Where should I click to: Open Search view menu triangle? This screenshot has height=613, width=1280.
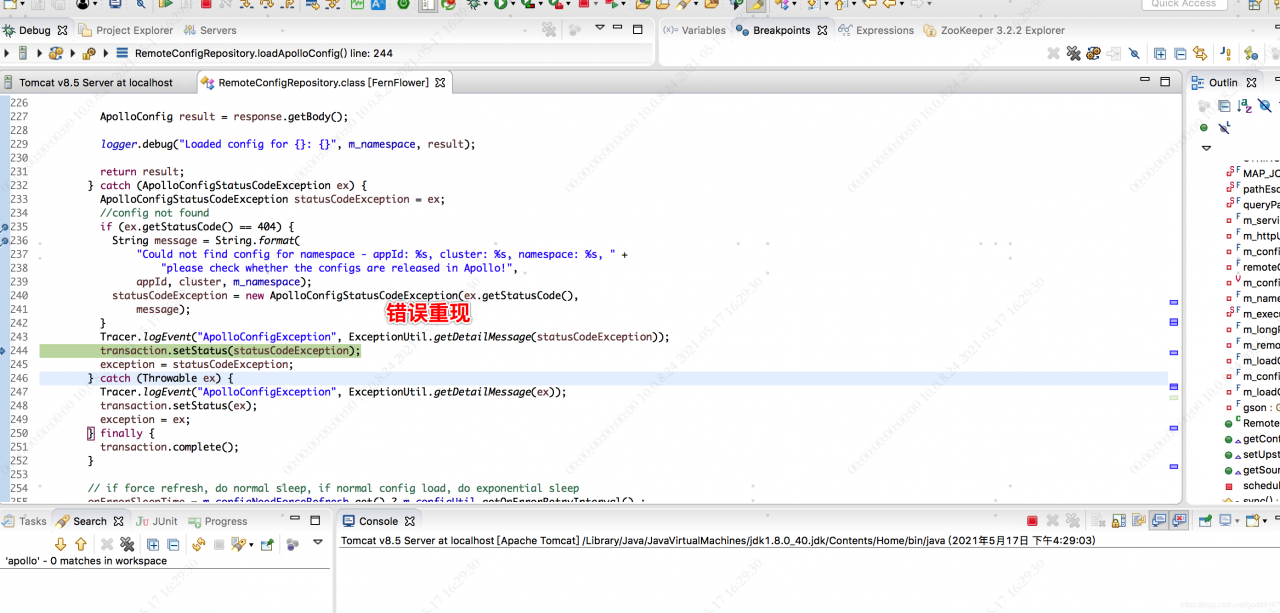click(x=318, y=542)
